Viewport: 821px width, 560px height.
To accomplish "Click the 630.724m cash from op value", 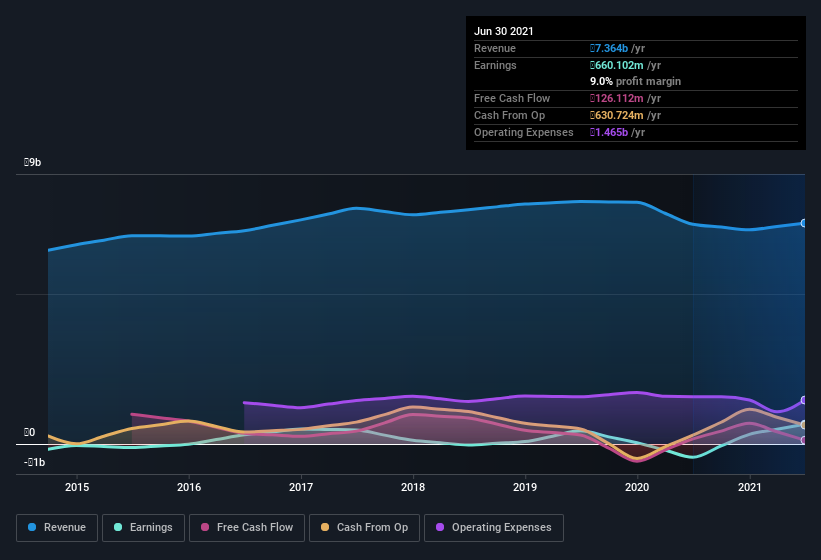I will point(617,115).
